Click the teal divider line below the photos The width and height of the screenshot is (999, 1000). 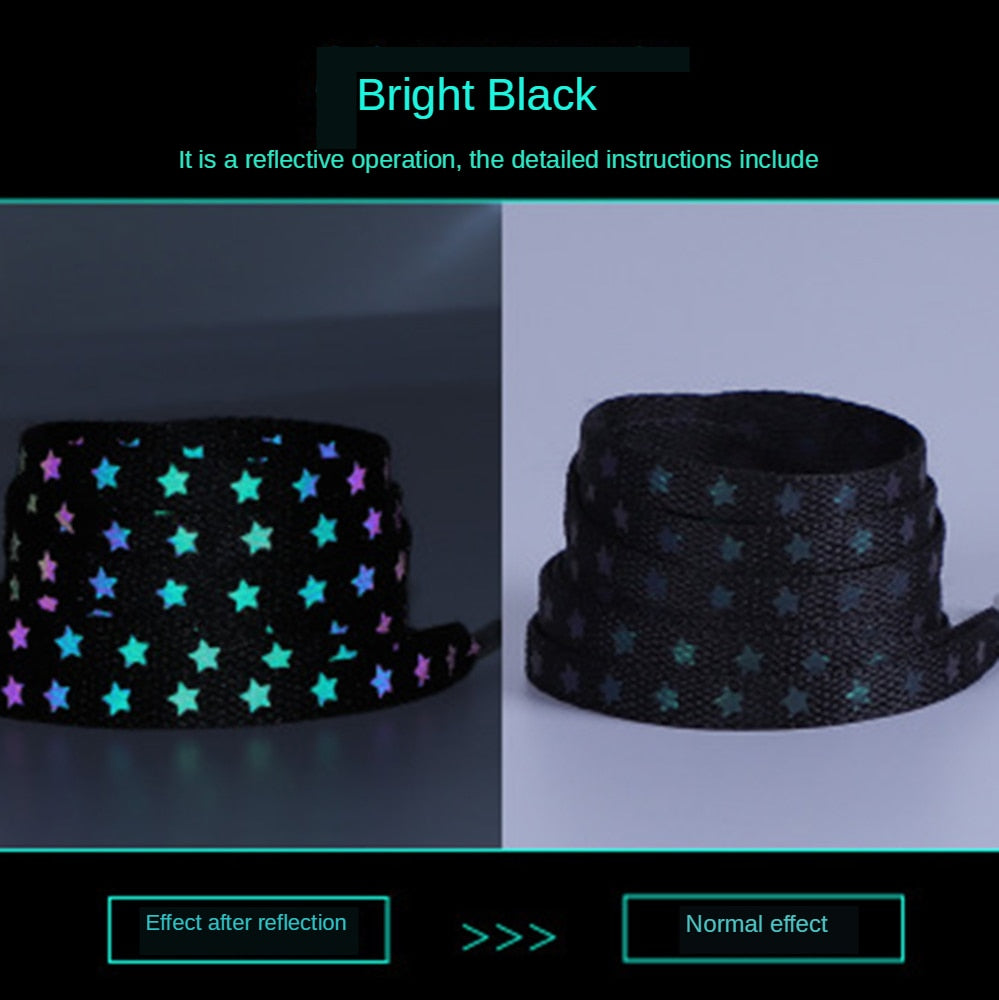pos(500,850)
